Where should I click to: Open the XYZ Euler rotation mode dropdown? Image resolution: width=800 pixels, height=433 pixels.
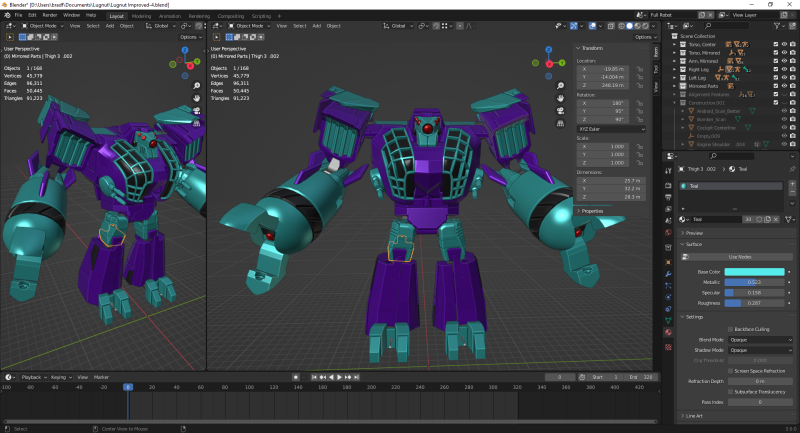pyautogui.click(x=612, y=129)
